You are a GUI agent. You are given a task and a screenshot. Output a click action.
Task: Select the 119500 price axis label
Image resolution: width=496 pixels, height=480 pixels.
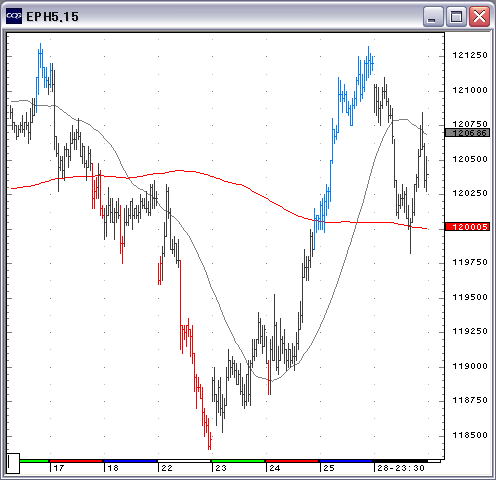[x=470, y=297]
